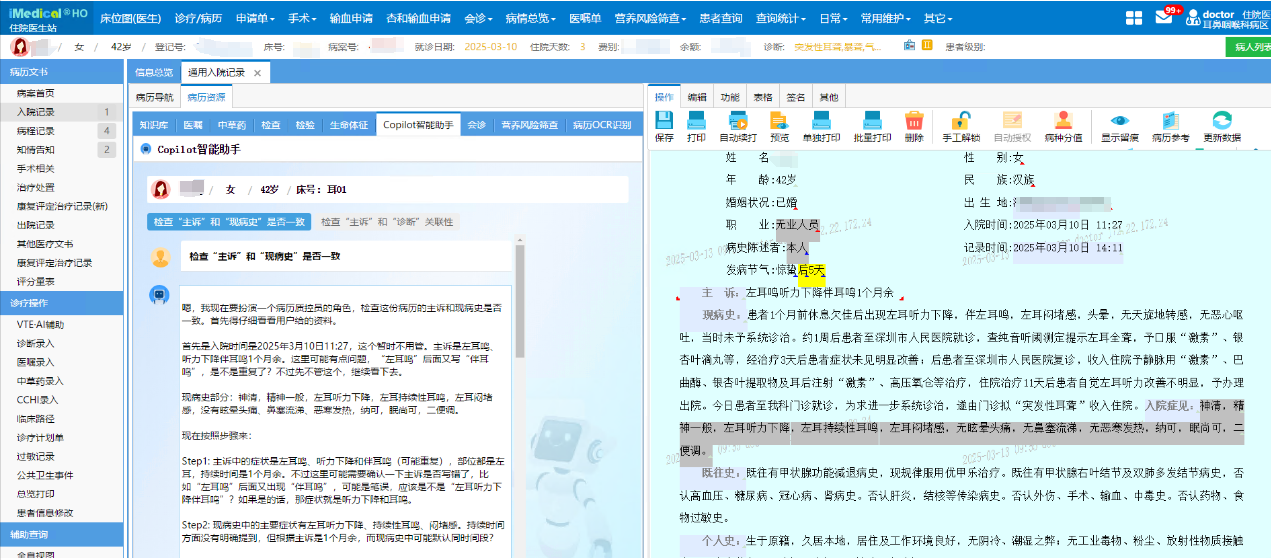Open the mail icon with 99+ badge
This screenshot has width=1271, height=560.
click(1164, 17)
